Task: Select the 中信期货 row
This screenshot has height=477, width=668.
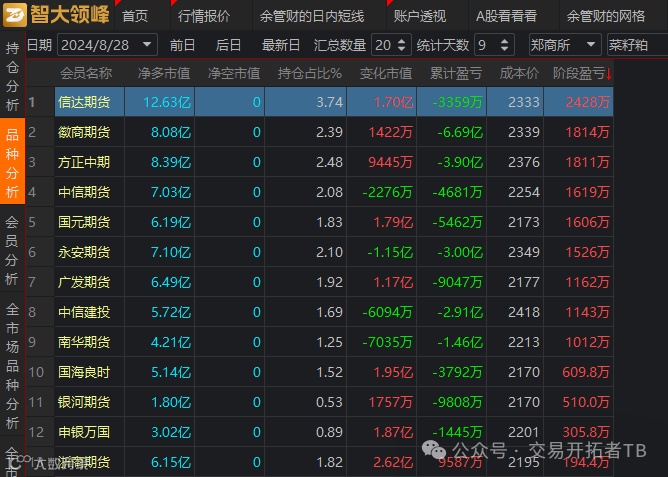Action: pos(320,192)
